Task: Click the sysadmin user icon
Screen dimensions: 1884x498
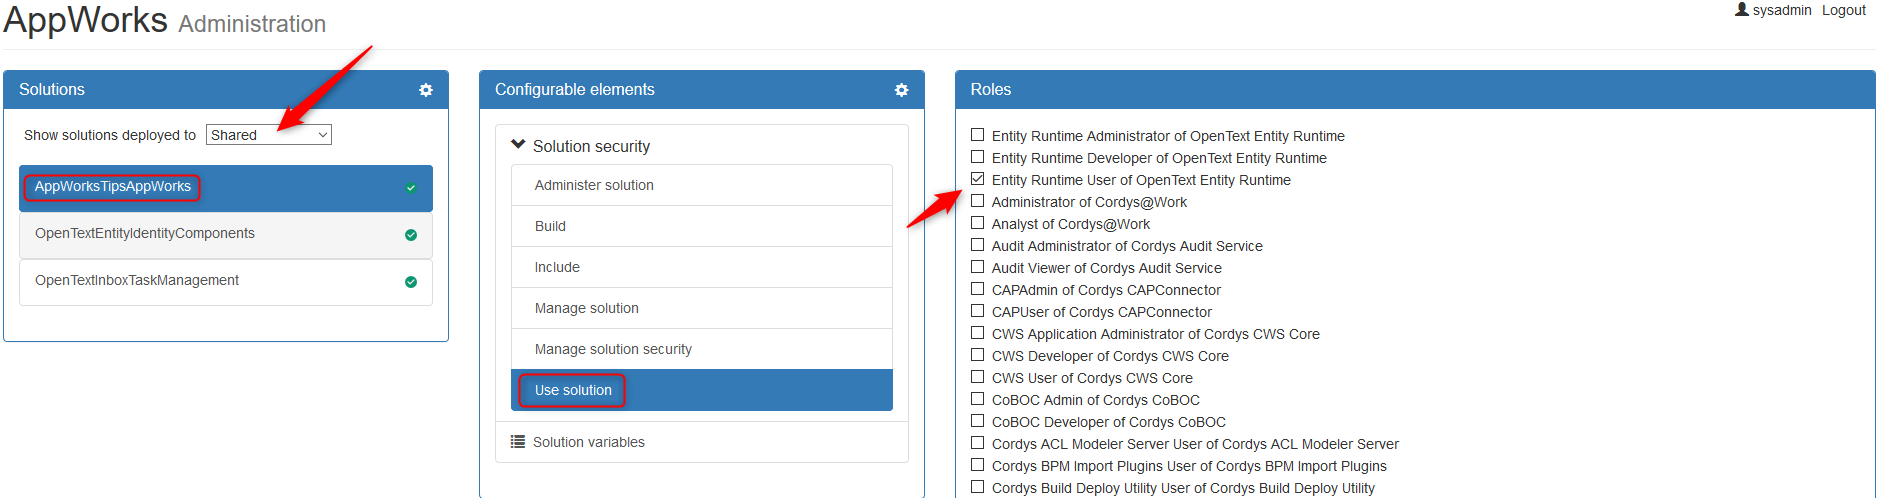Action: click(1741, 10)
